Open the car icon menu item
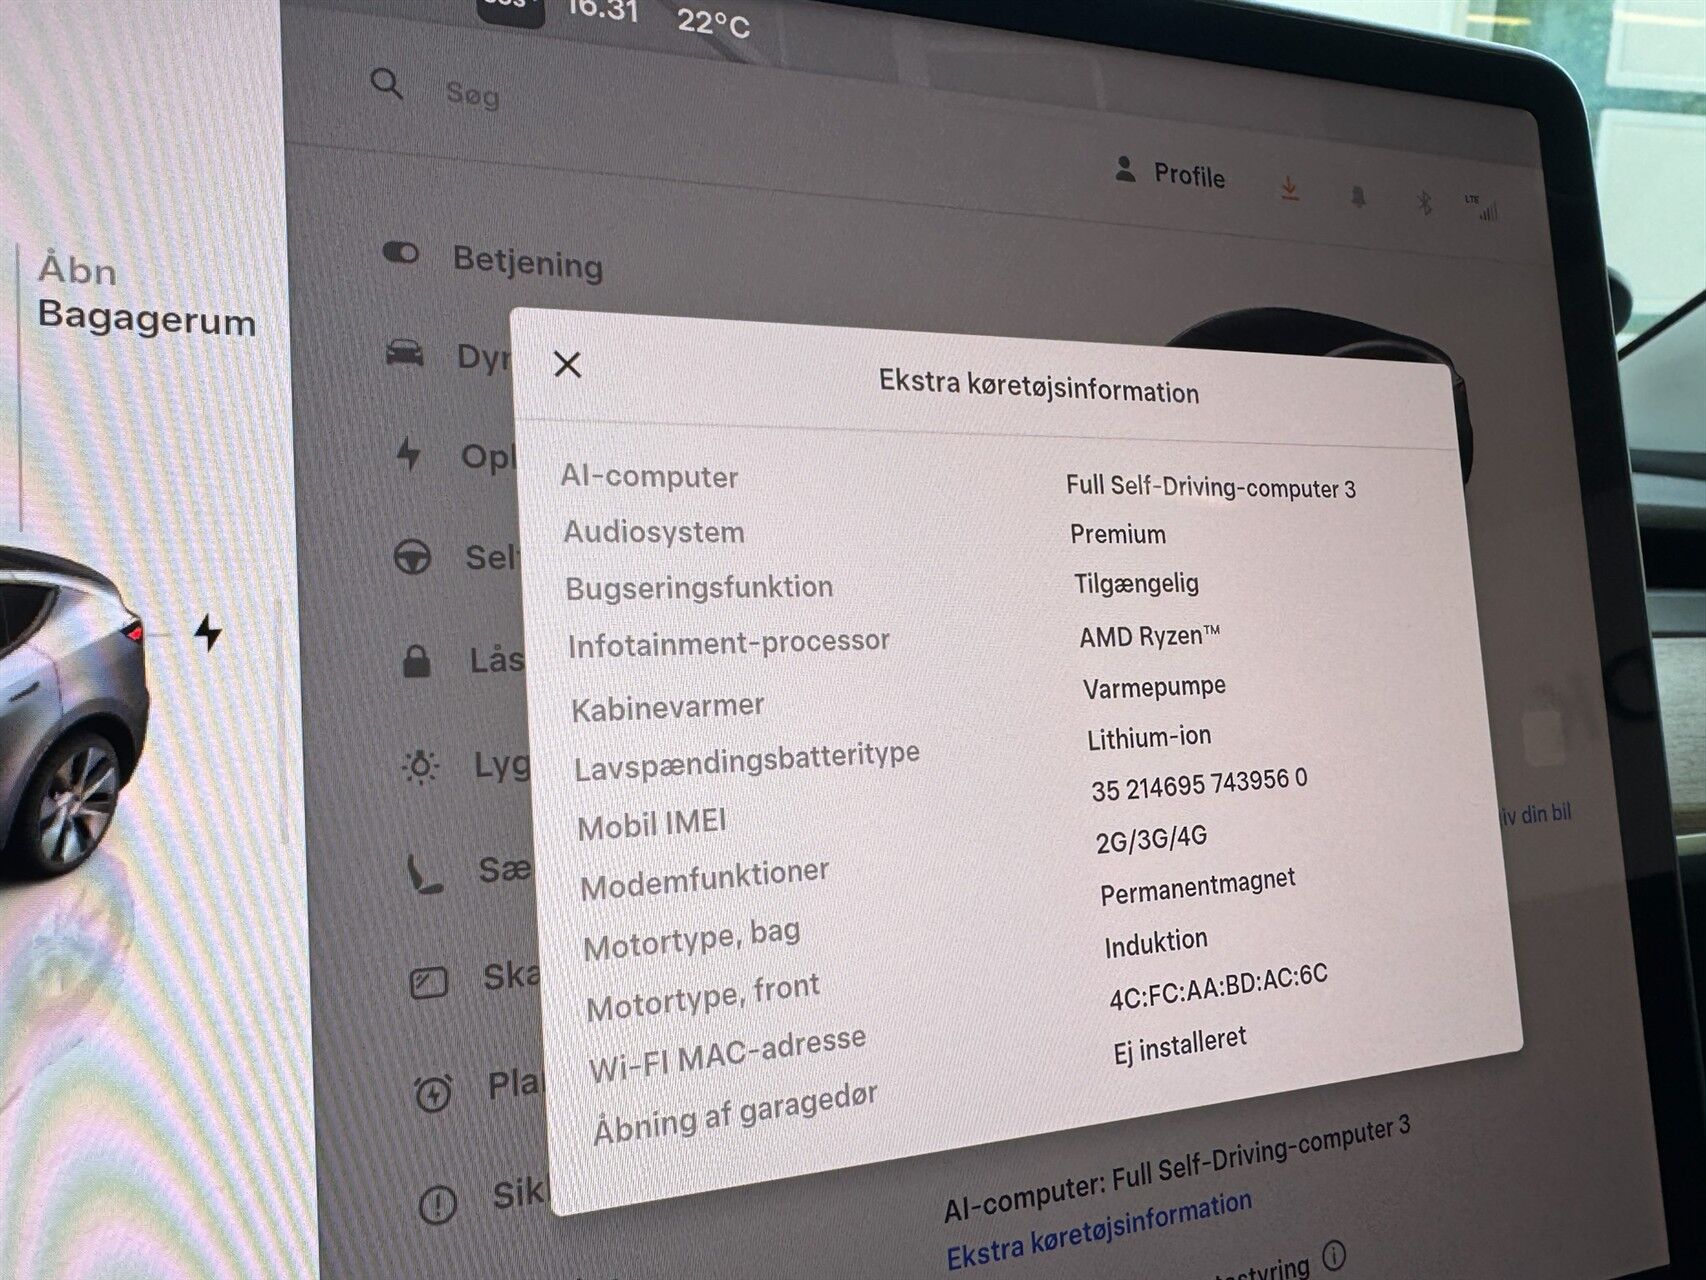1706x1280 pixels. (x=404, y=353)
